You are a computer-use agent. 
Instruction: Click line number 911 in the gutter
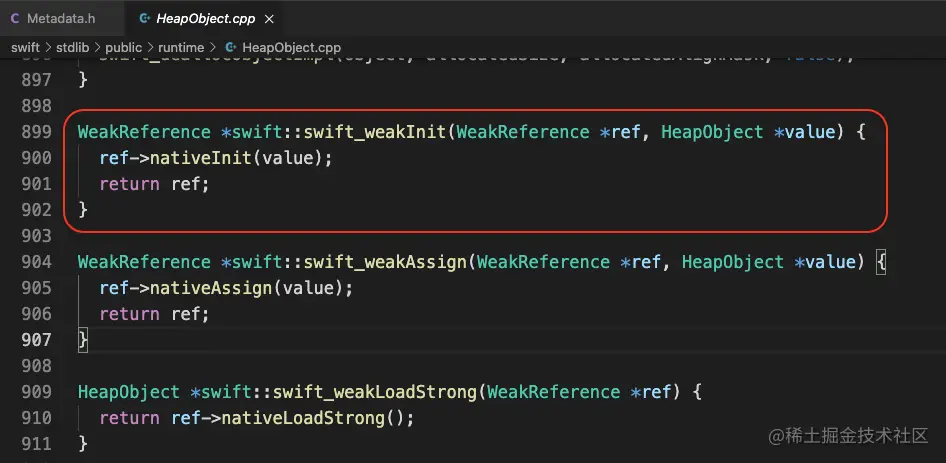pos(36,444)
